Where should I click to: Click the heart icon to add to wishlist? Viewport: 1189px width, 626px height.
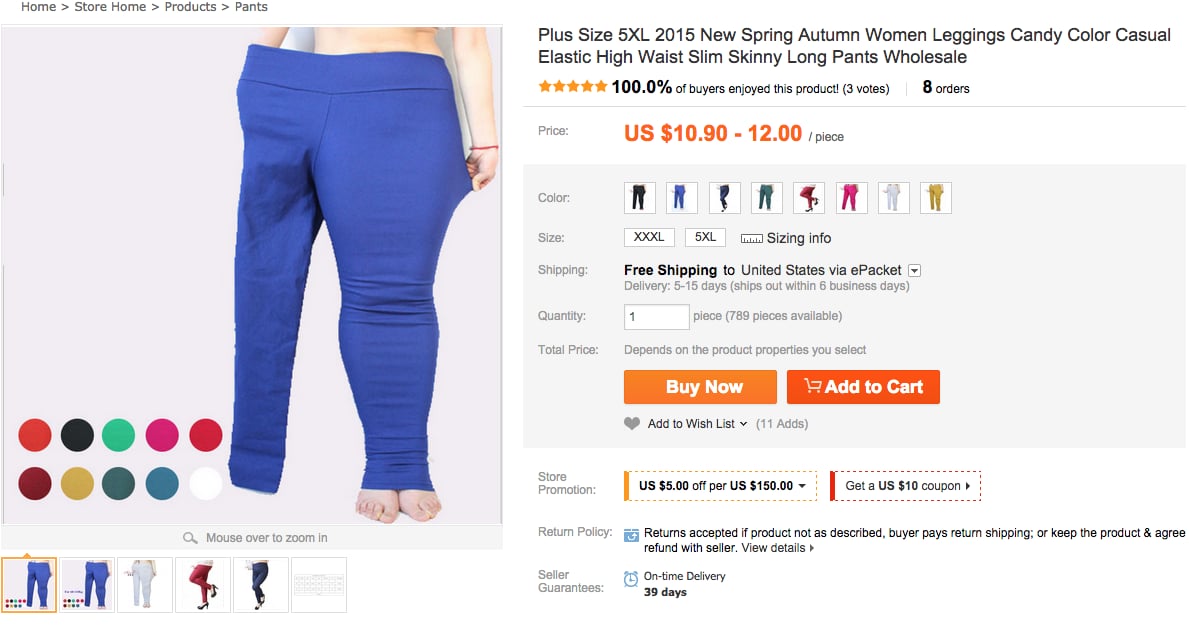pos(630,423)
